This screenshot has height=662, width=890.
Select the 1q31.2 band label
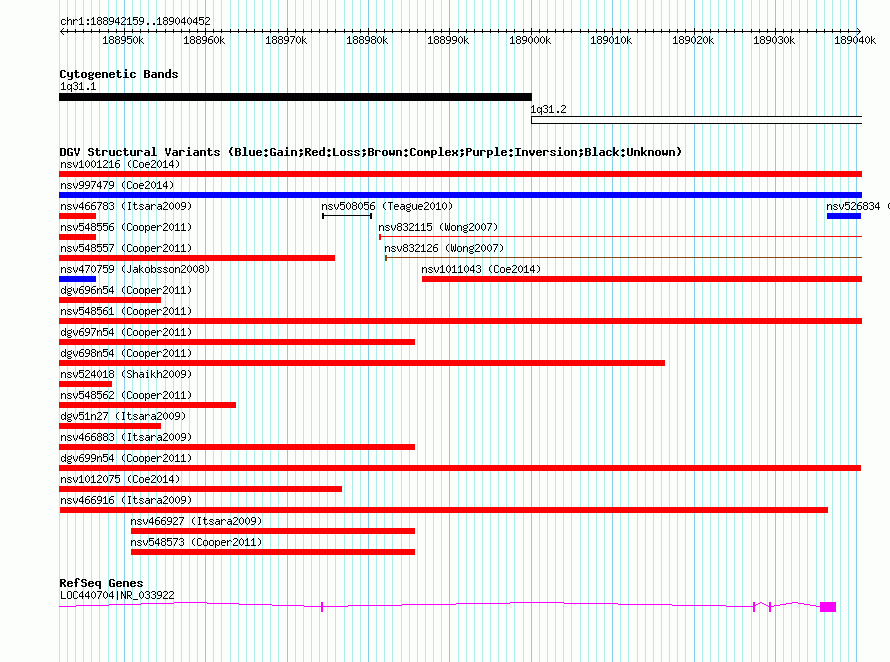coord(549,110)
